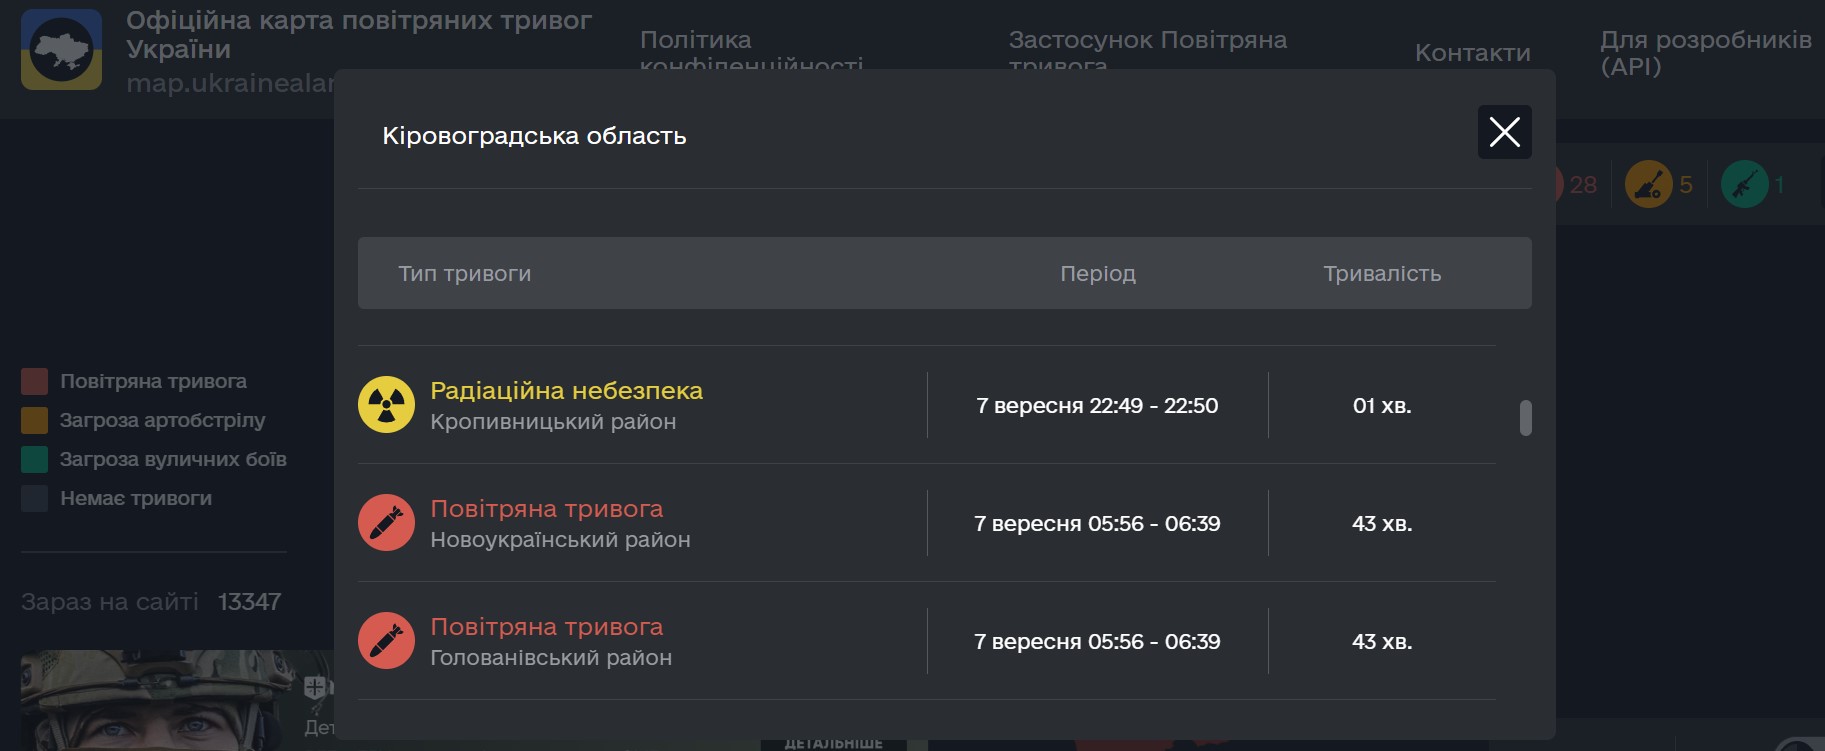
Task: Open Для розробників (API) link
Action: point(1705,53)
